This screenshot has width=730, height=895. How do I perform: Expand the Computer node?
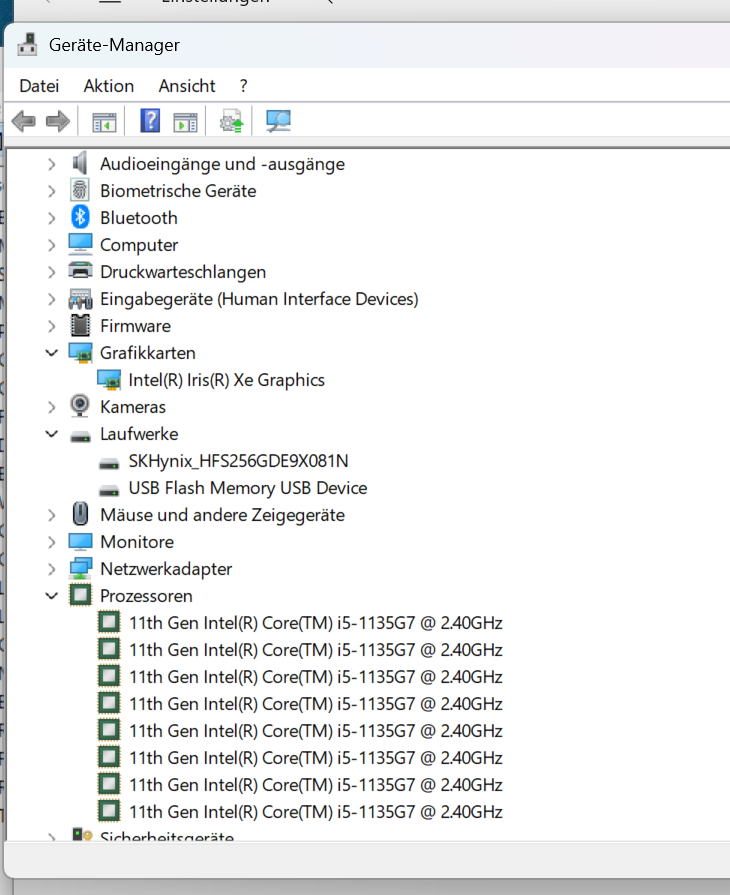click(x=51, y=245)
